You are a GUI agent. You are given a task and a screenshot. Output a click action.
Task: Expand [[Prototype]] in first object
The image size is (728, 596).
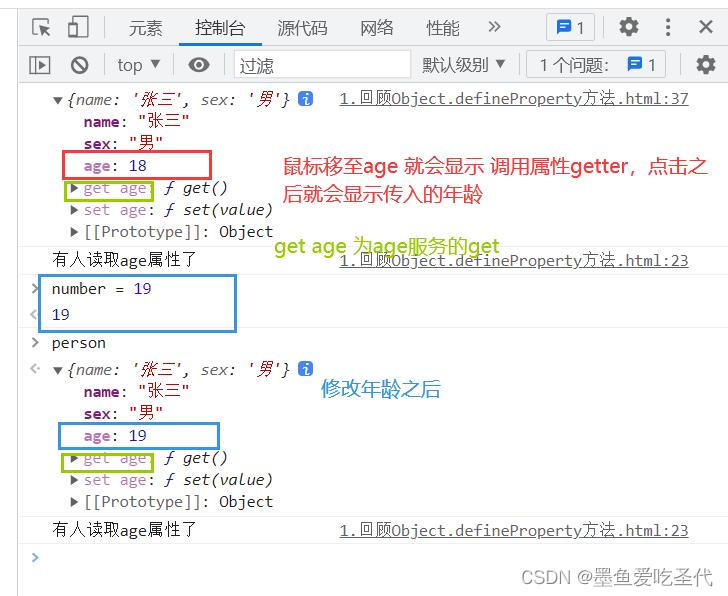tap(74, 231)
